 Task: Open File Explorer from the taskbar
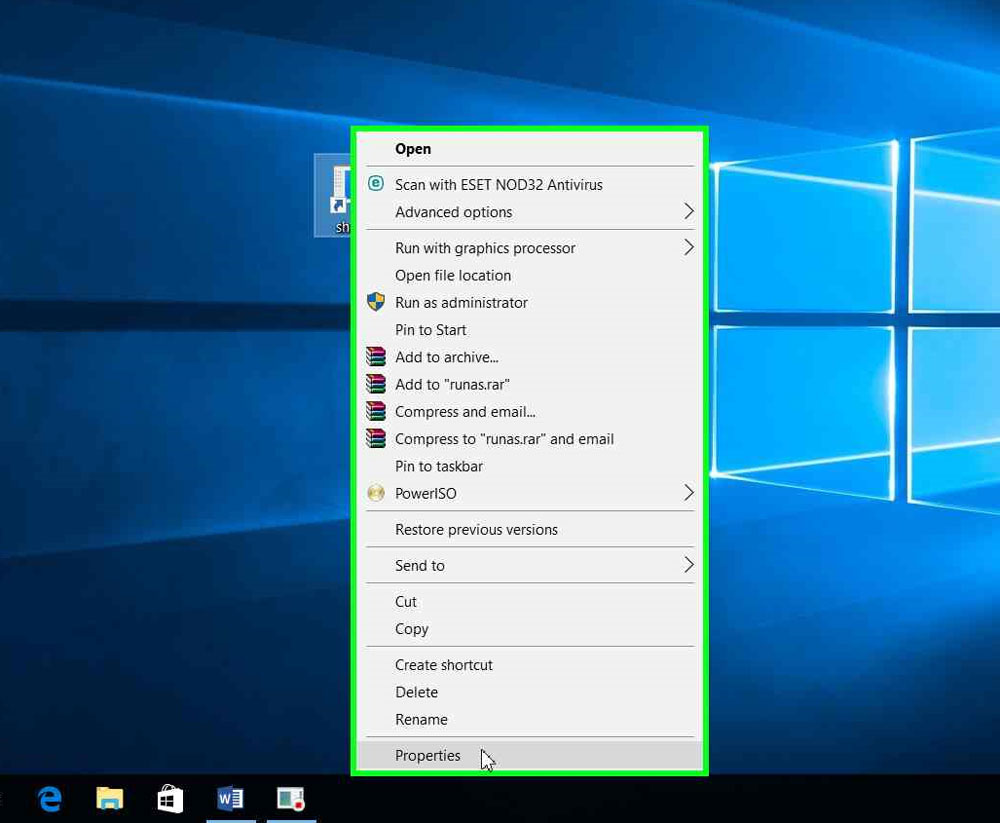click(x=109, y=798)
